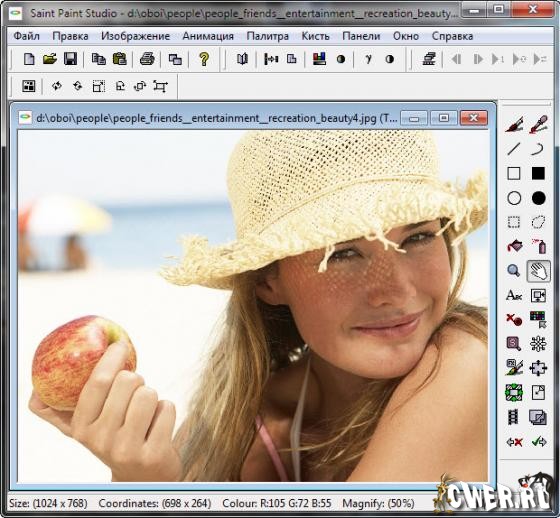Select the hollow circle tool
The image size is (560, 518).
514,198
